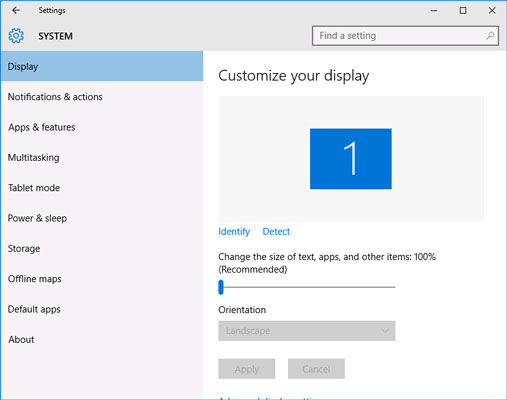Click the search magnifier icon
Viewport: 507px width, 400px height.
pyautogui.click(x=490, y=35)
